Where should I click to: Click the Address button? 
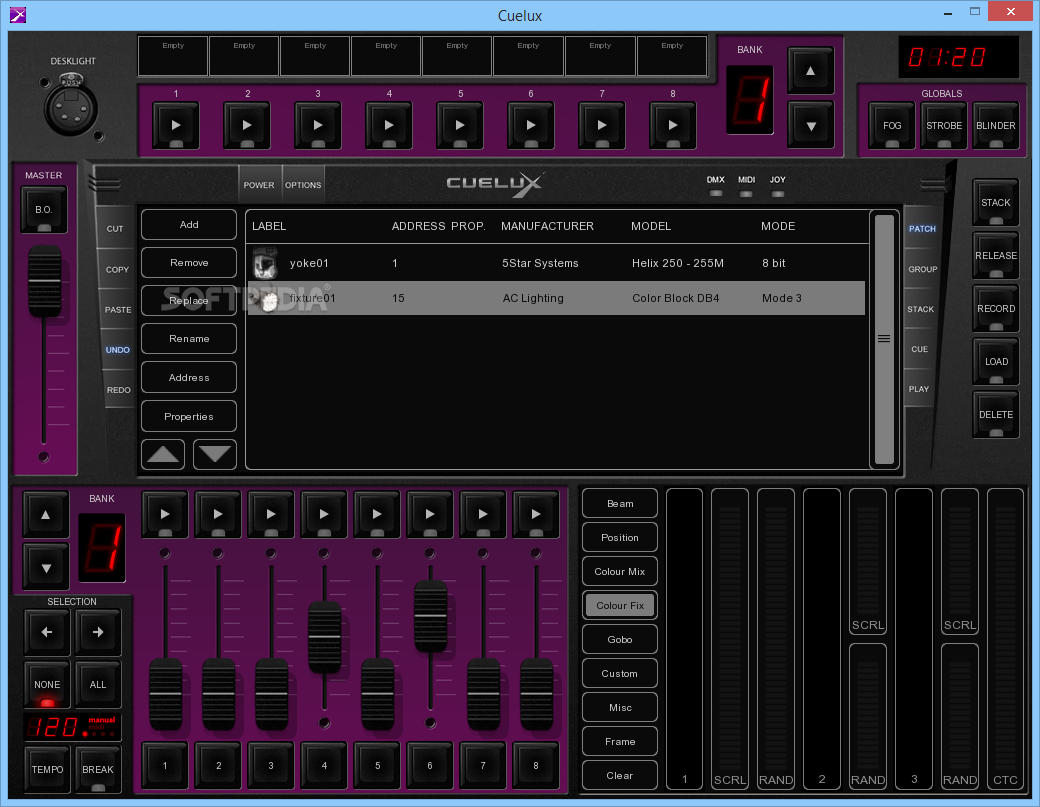point(189,377)
